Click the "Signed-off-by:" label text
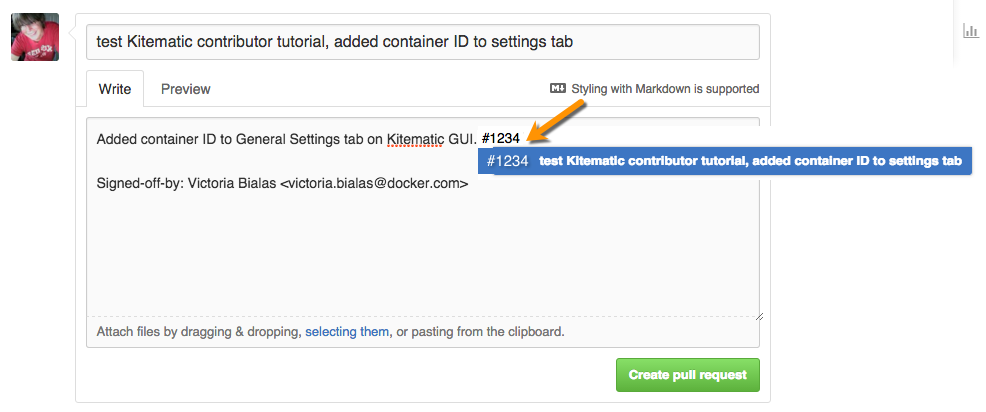The width and height of the screenshot is (986, 412). tap(140, 184)
